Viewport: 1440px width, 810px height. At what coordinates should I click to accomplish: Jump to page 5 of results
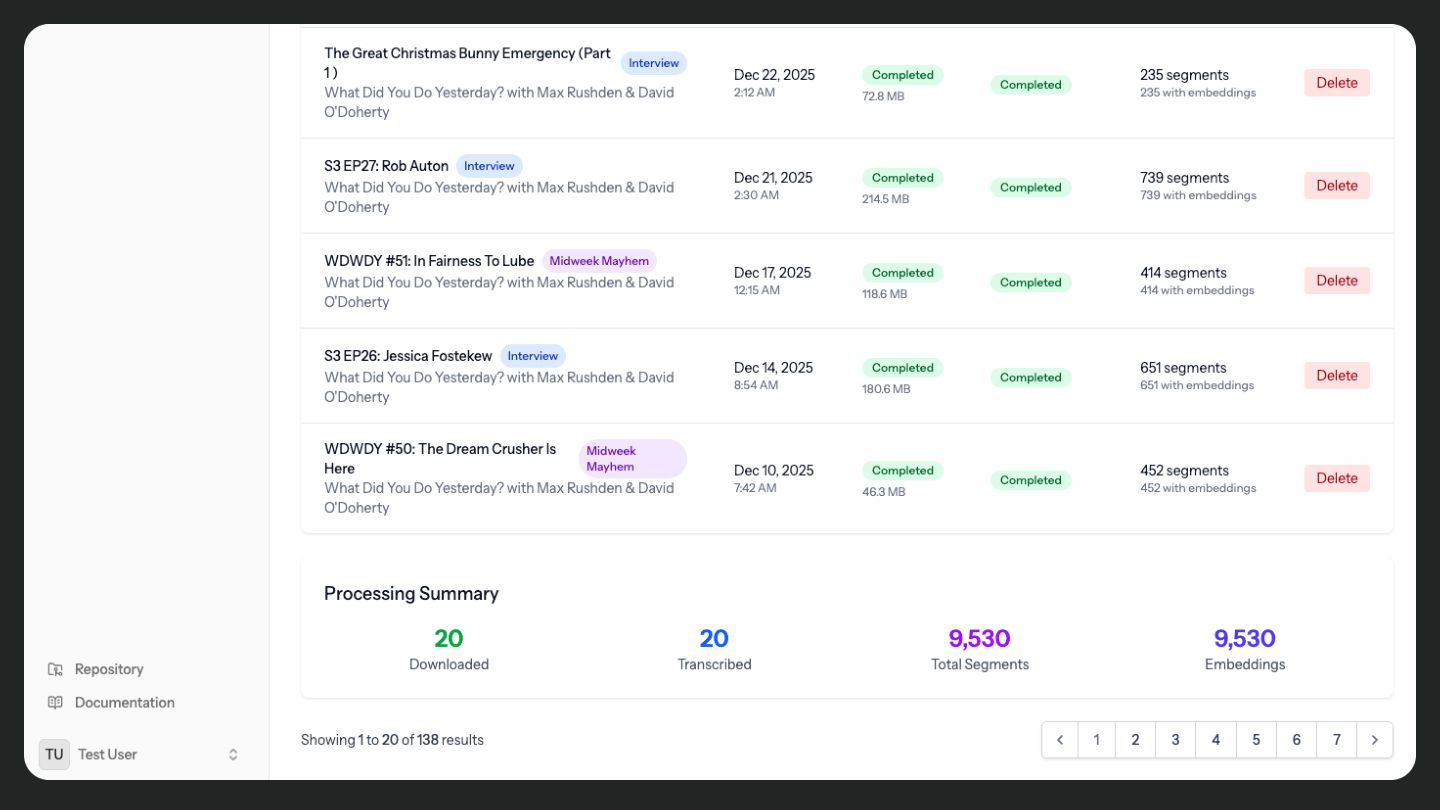pos(1256,740)
